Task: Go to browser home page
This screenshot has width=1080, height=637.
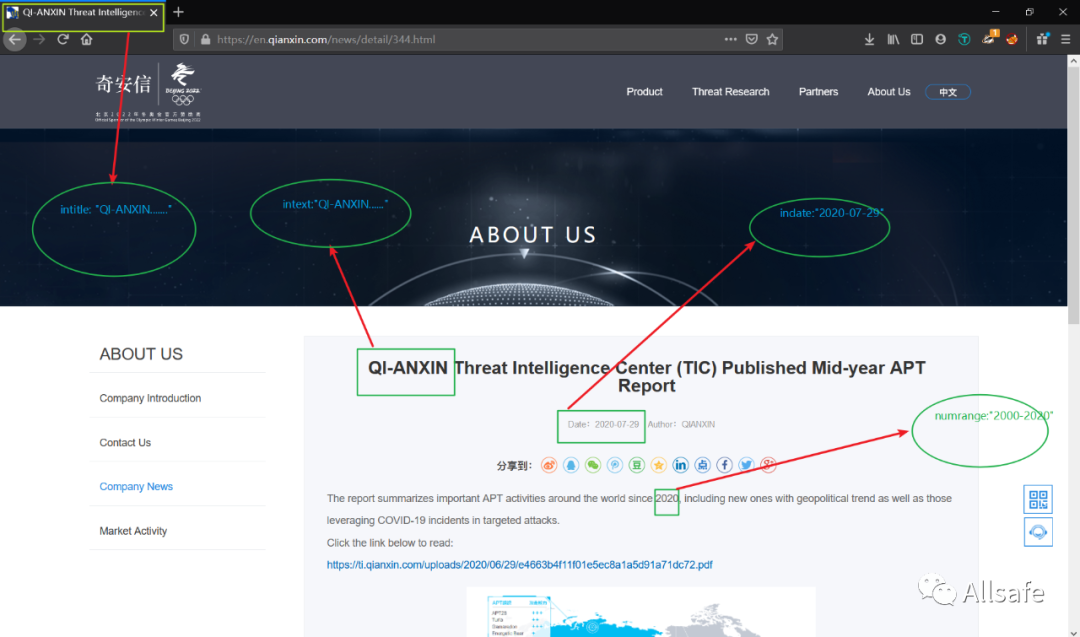Action: click(86, 39)
